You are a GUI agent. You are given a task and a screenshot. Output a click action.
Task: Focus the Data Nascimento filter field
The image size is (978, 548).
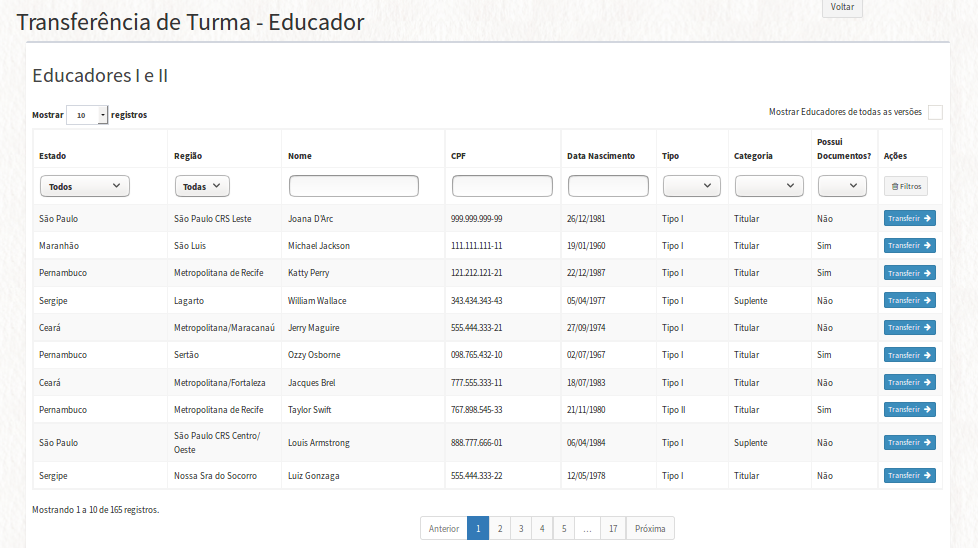pos(608,186)
